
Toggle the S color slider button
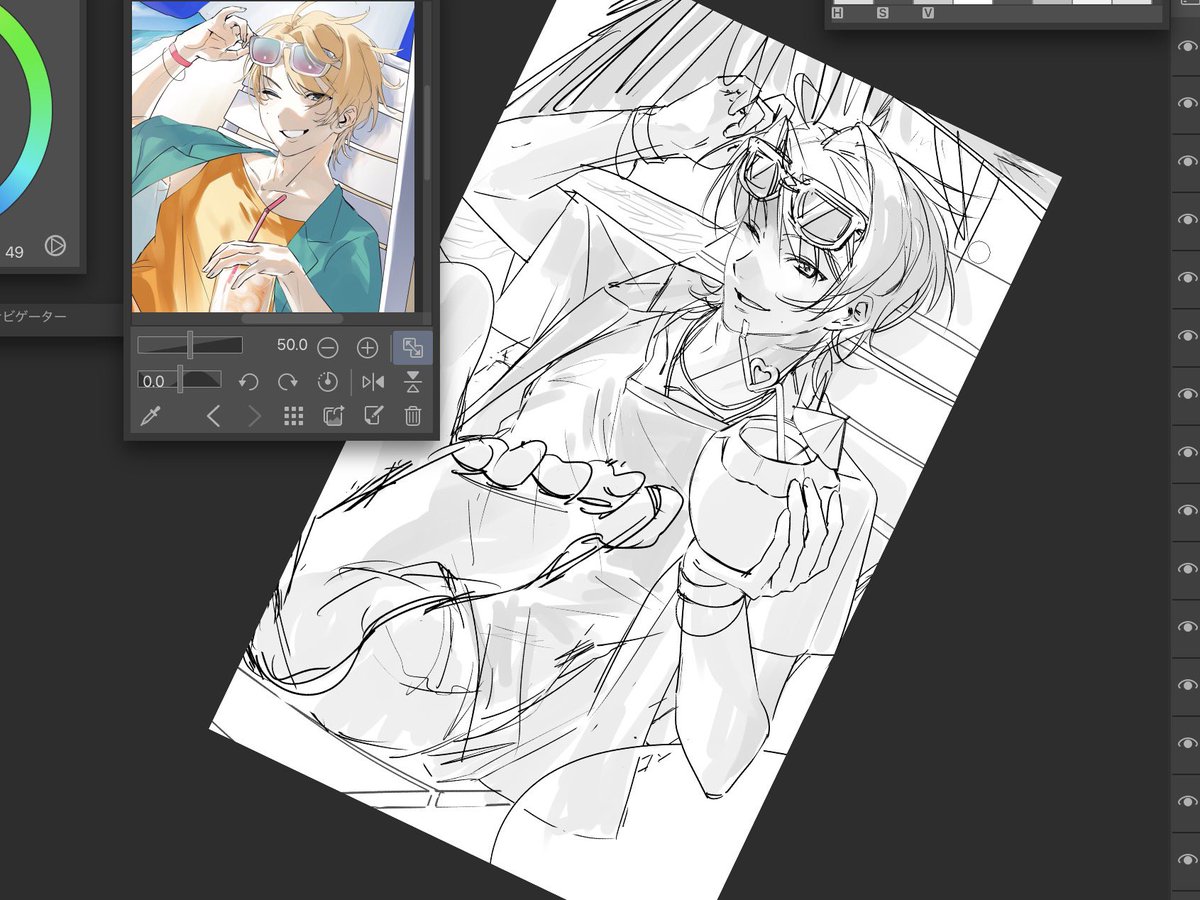882,13
